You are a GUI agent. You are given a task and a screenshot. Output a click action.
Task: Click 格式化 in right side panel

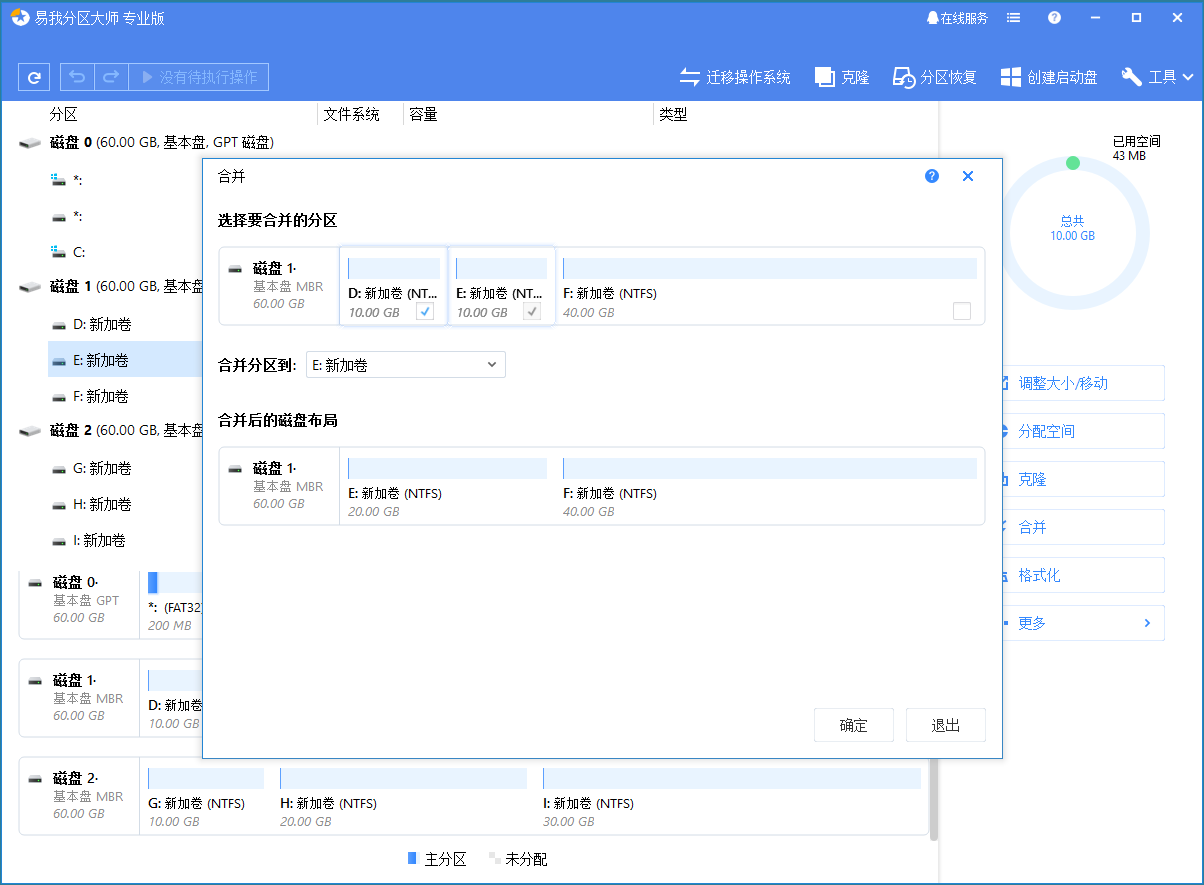(x=1083, y=575)
